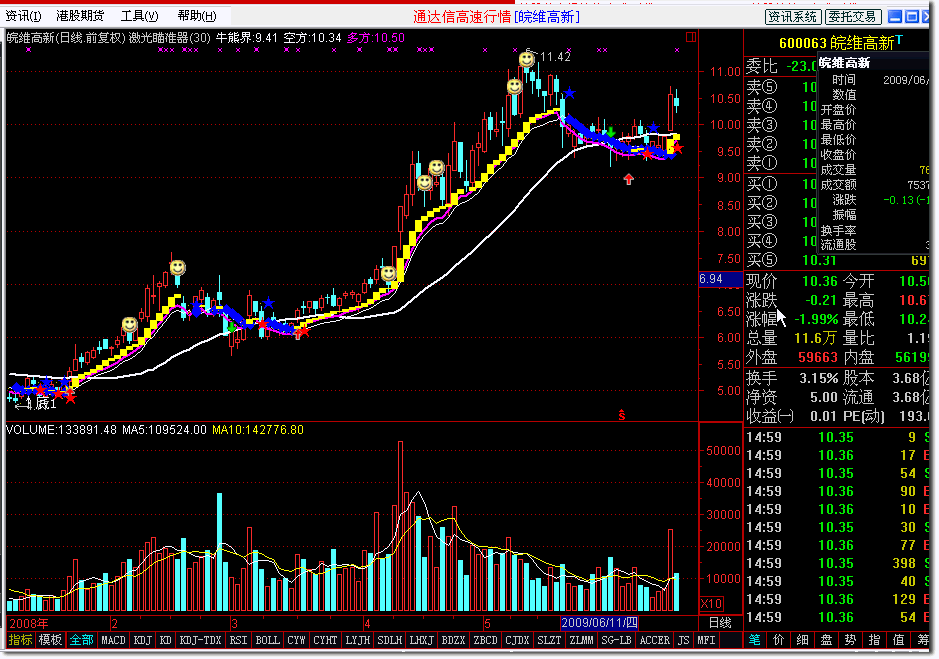Click the VOLUME:133891.48 label

point(61,430)
